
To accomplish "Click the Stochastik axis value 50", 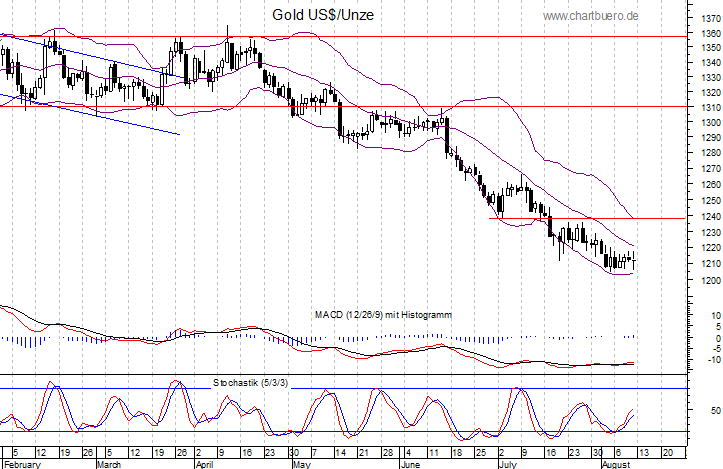I will pyautogui.click(x=716, y=410).
